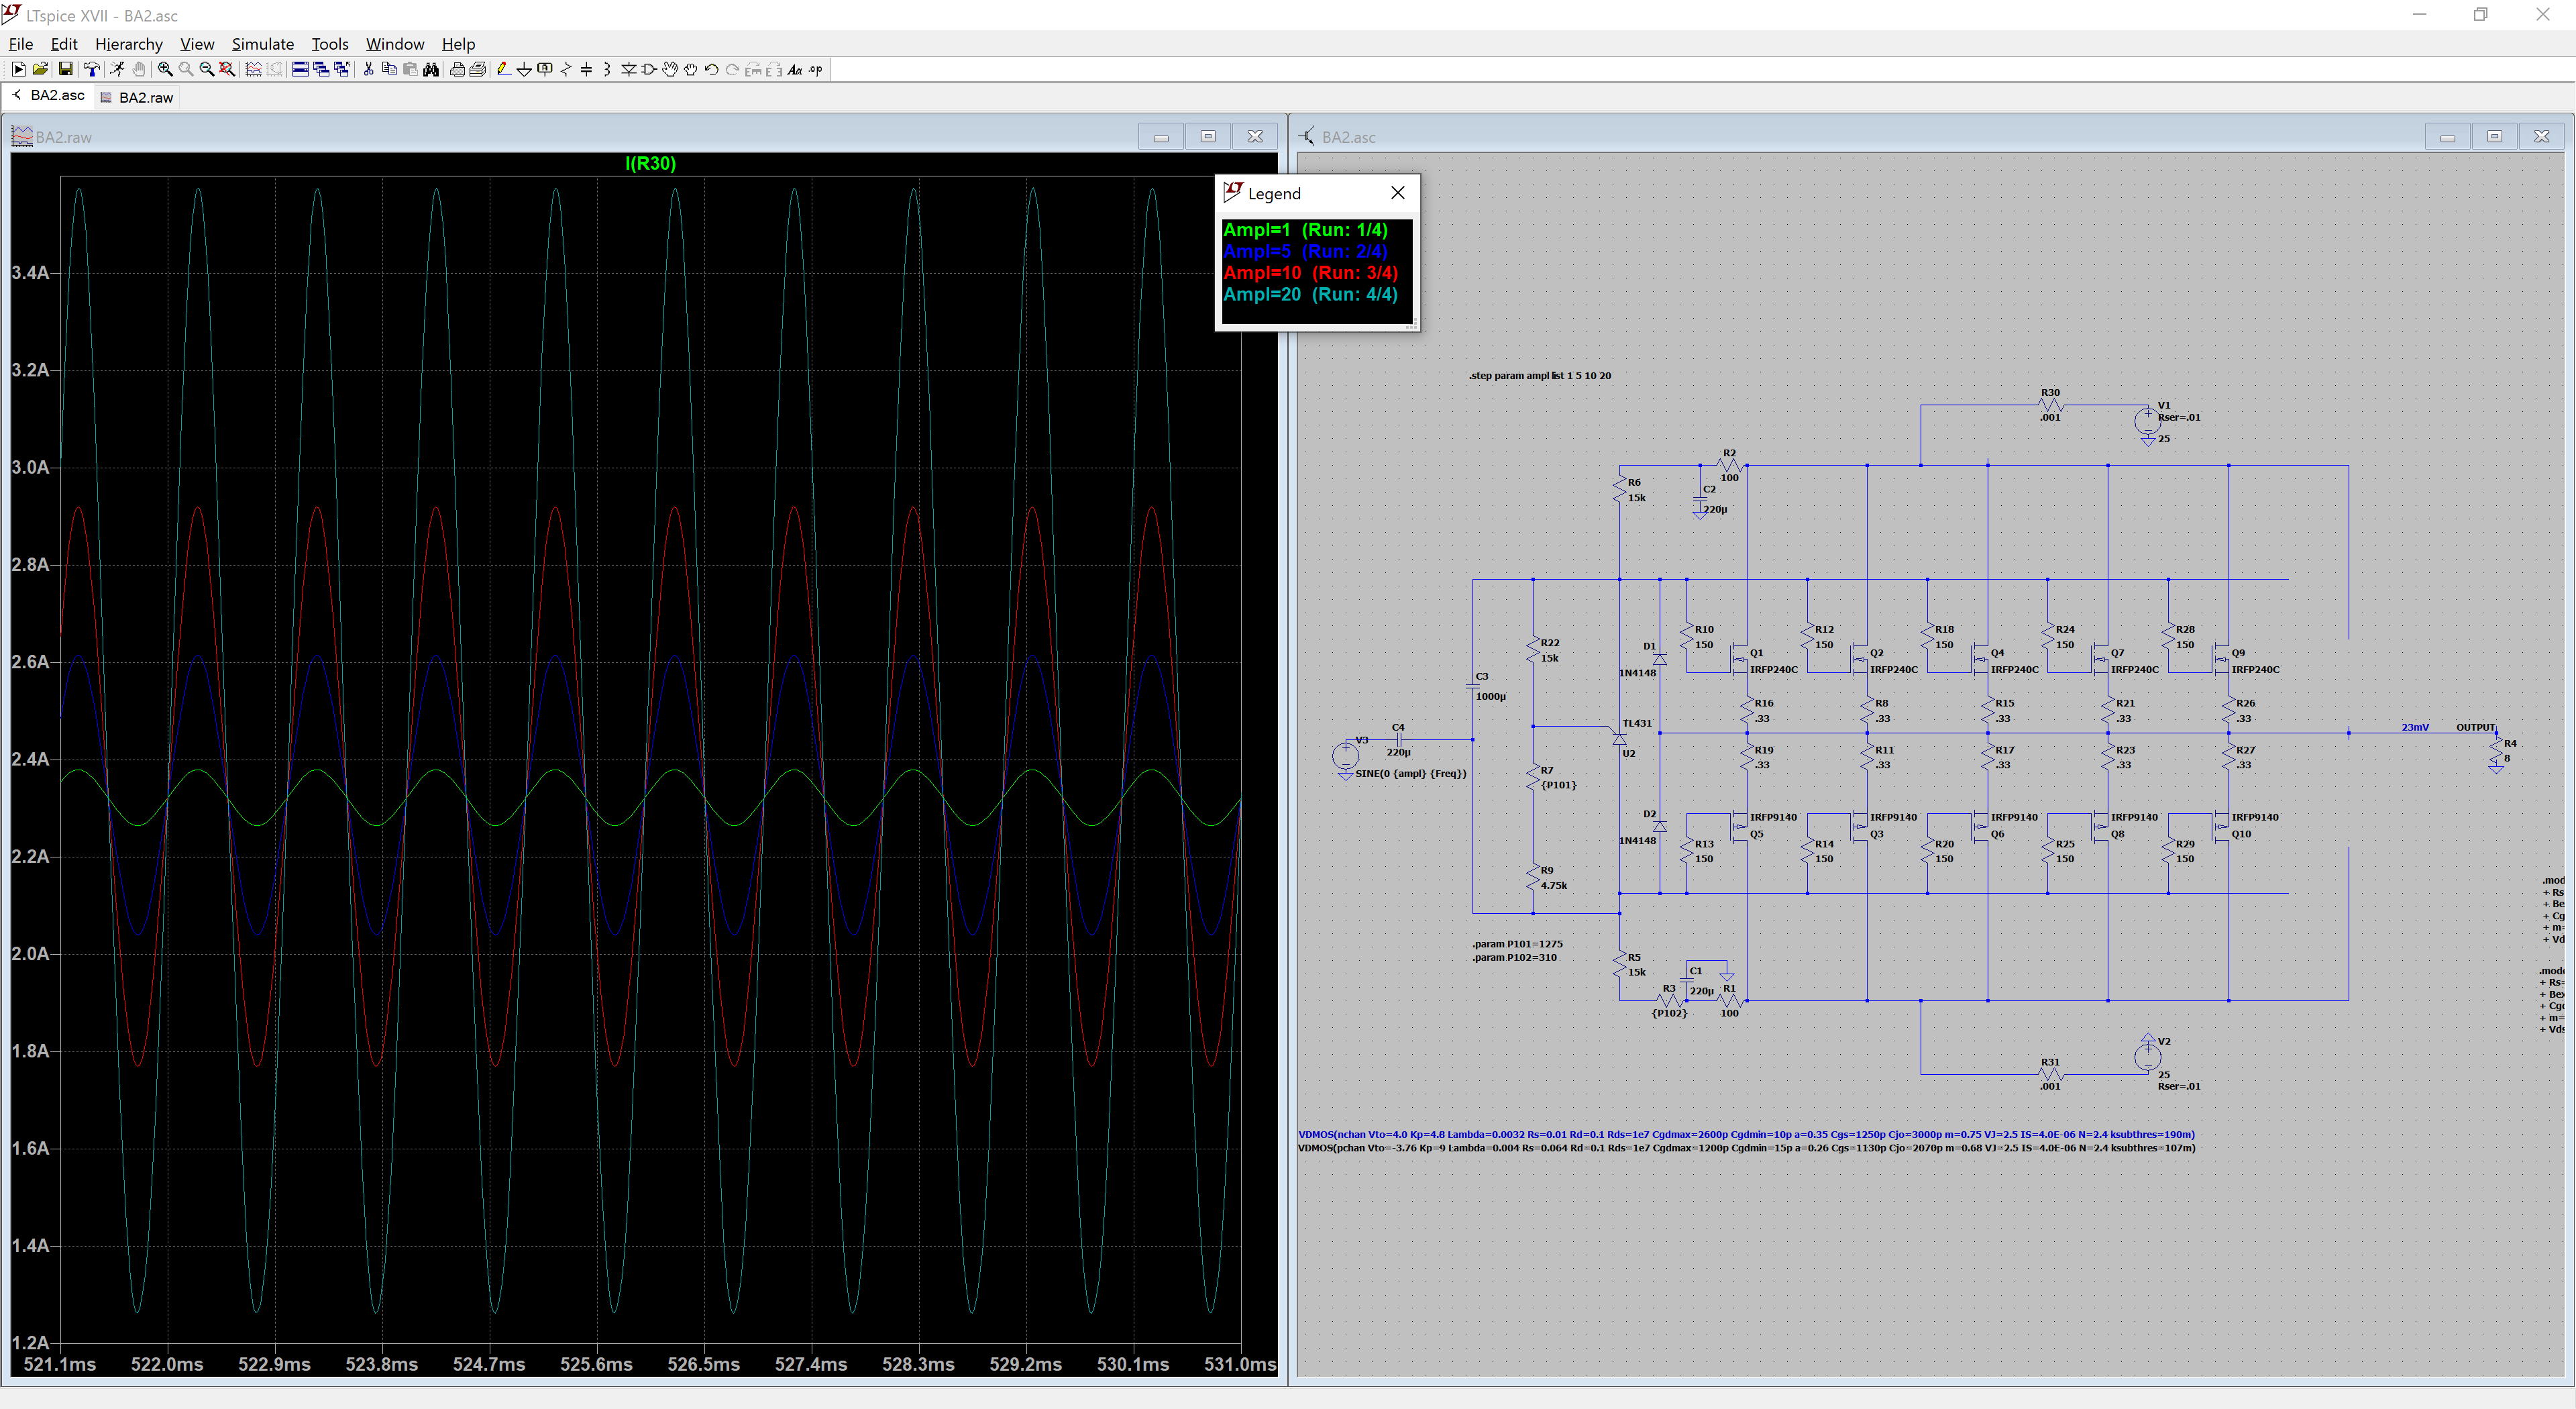The image size is (2576, 1409).
Task: Click the 2.4A label on vertical axis
Action: [30, 759]
